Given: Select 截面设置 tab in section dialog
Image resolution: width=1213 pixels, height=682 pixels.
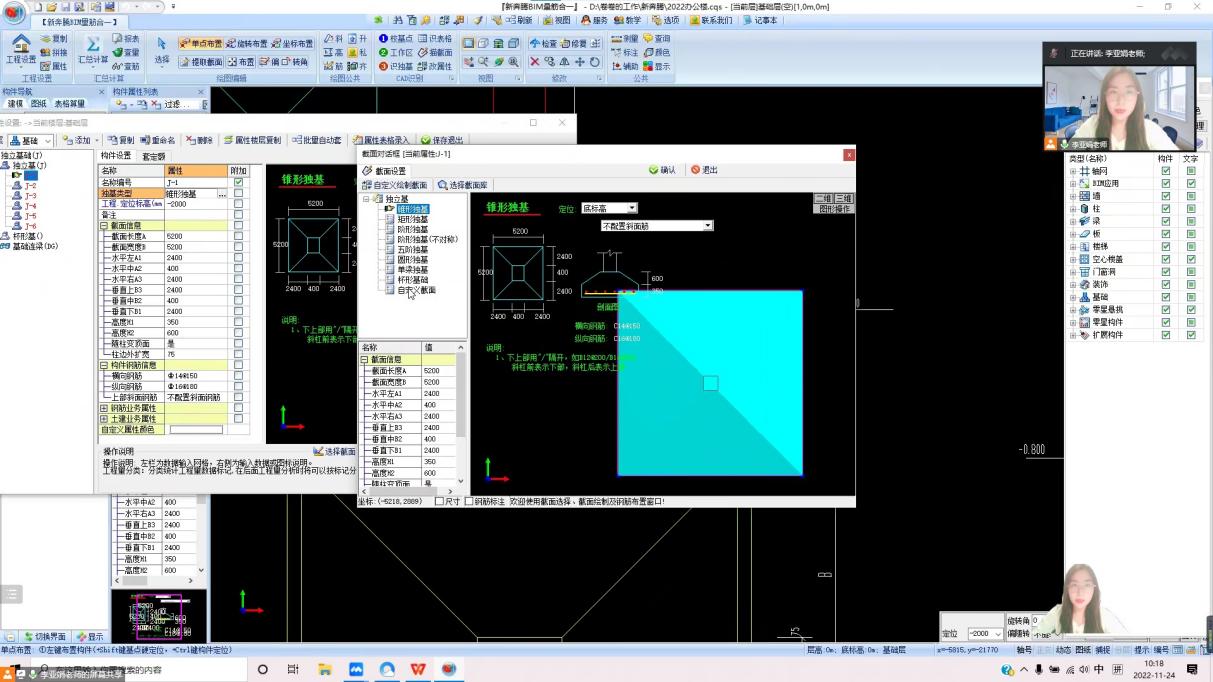Looking at the screenshot, I should [385, 171].
